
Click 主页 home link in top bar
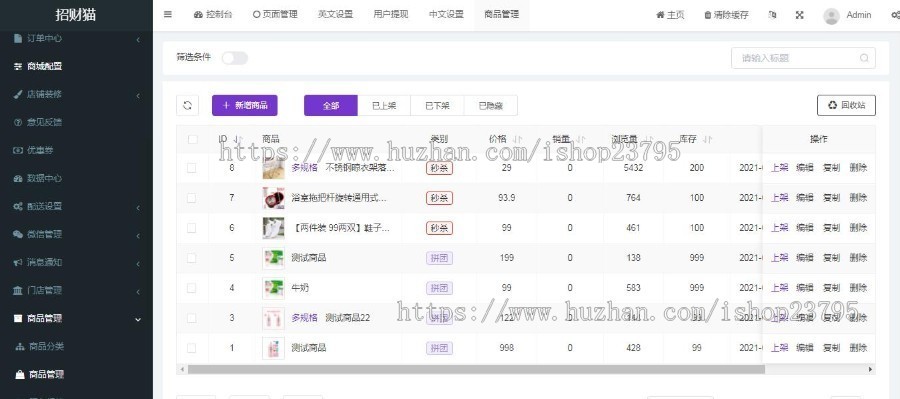(670, 16)
